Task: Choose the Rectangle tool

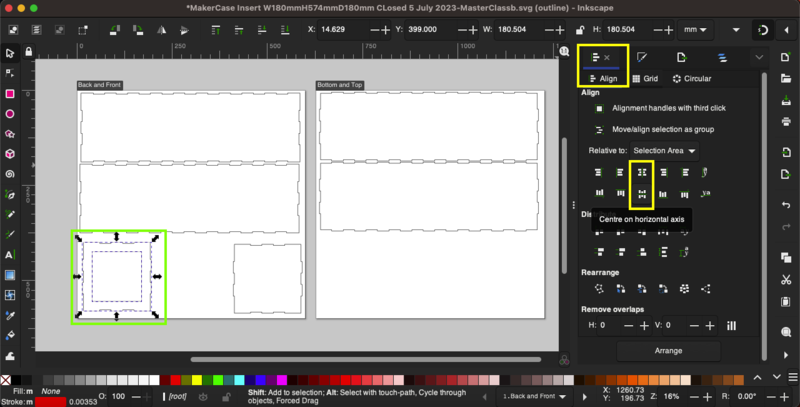Action: pos(9,94)
